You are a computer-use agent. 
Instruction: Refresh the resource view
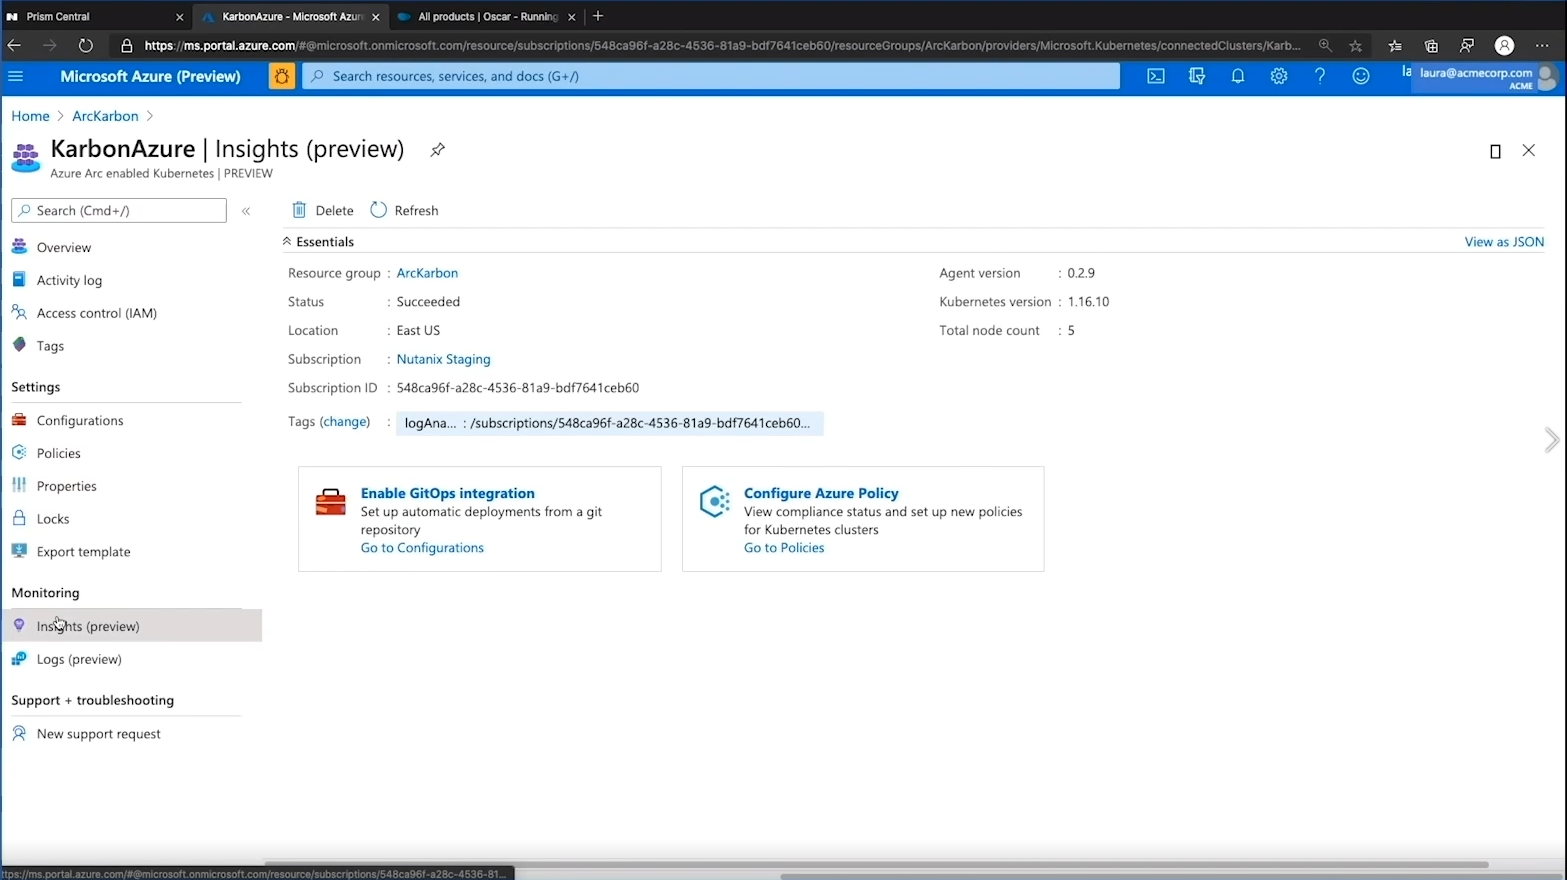tap(405, 210)
